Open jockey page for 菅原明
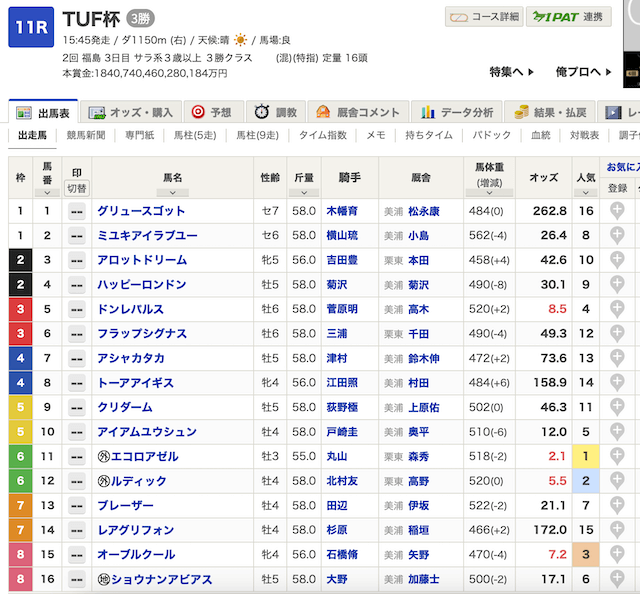Image resolution: width=640 pixels, height=594 pixels. coord(342,309)
